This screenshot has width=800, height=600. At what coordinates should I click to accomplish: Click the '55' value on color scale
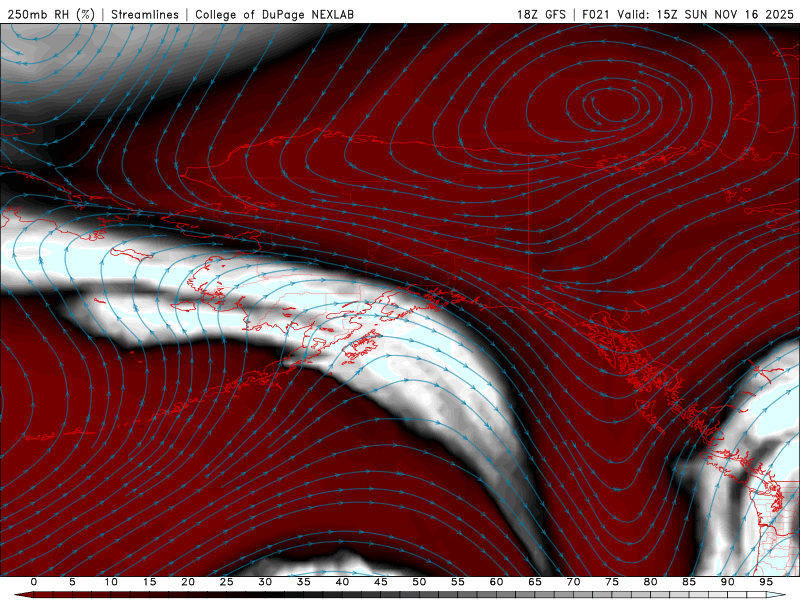(458, 582)
